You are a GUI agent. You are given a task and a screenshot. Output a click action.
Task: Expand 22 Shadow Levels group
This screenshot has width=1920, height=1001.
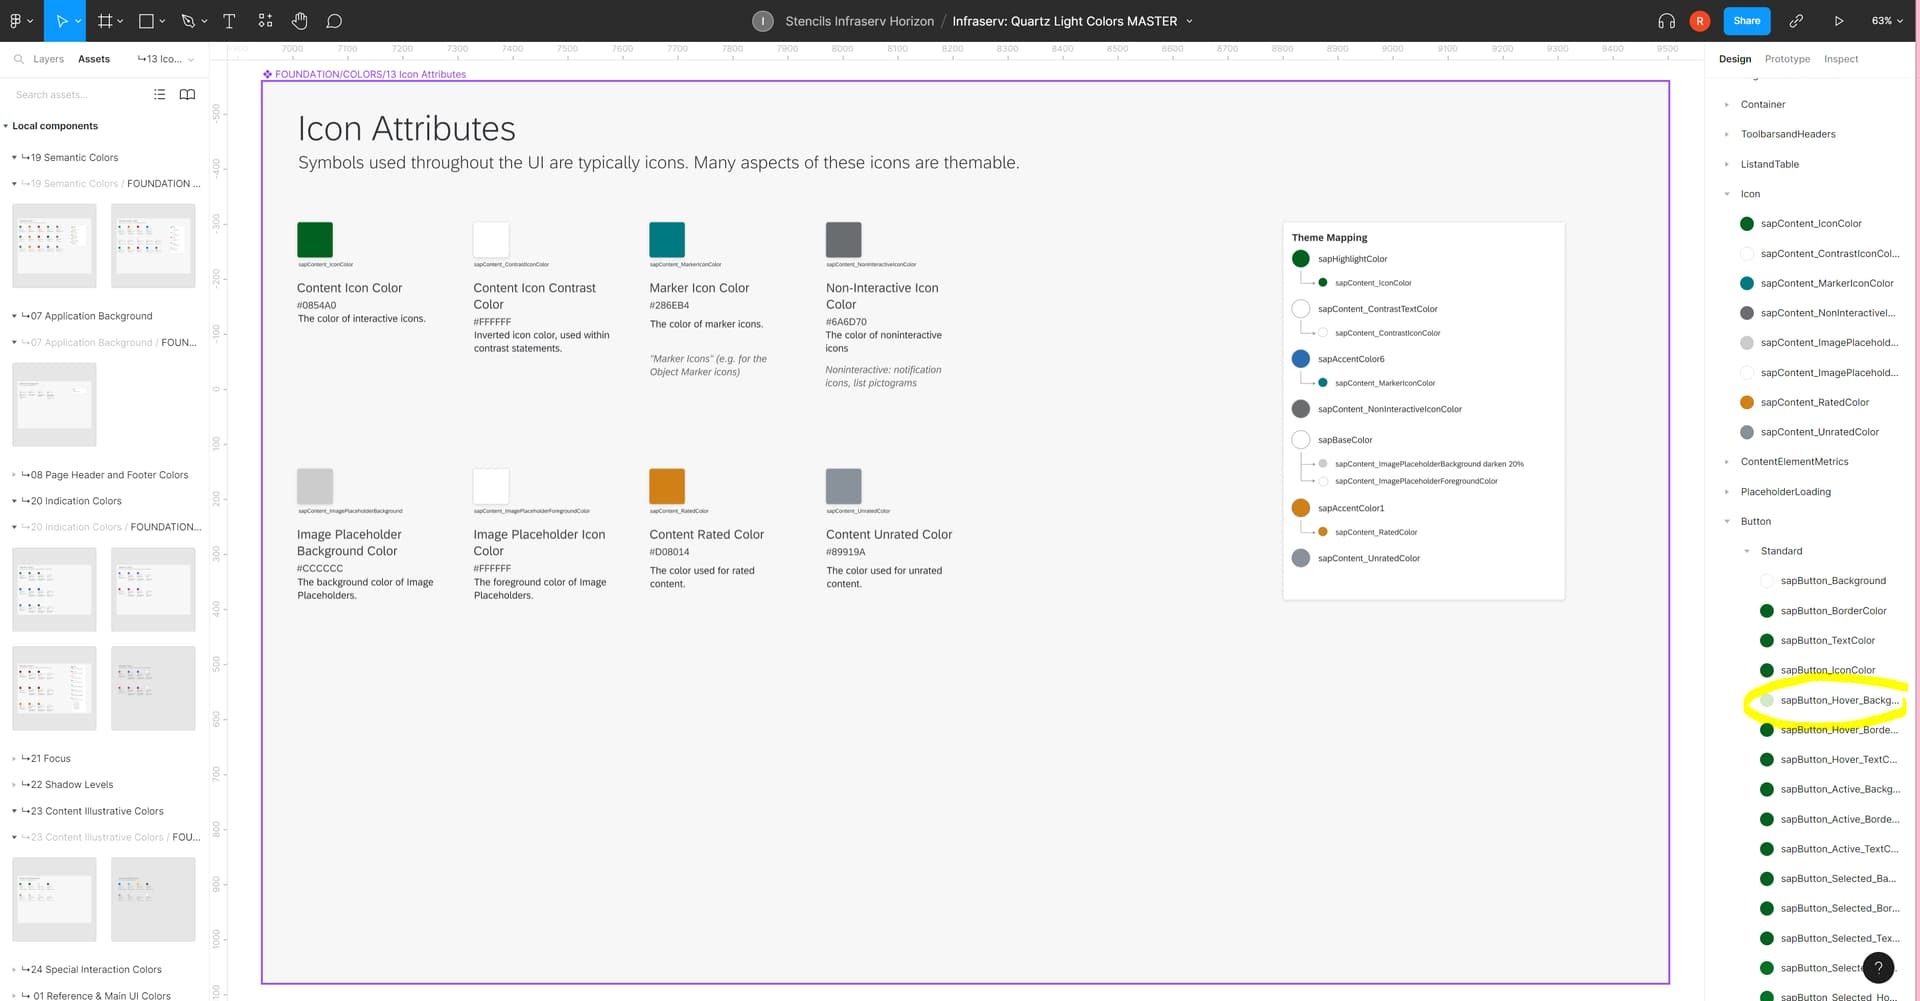tap(14, 784)
